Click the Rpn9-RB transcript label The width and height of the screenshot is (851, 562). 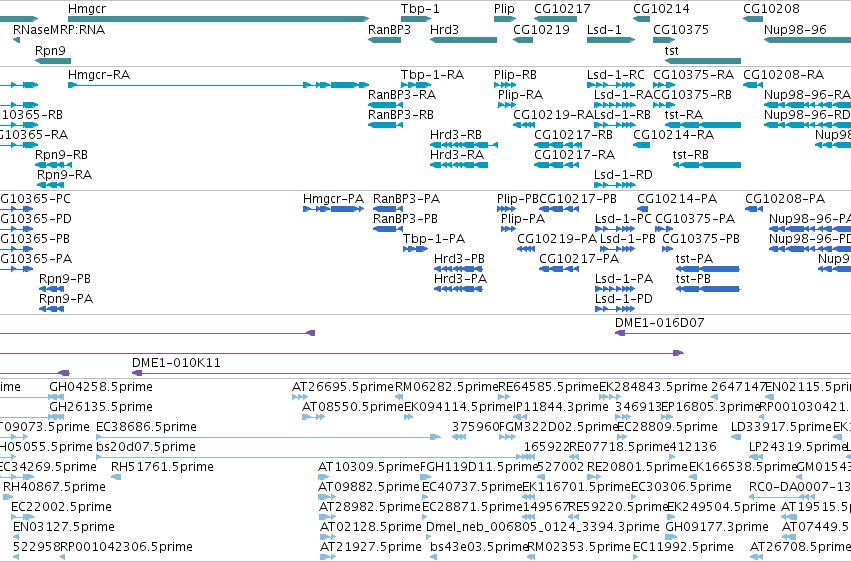pos(61,155)
